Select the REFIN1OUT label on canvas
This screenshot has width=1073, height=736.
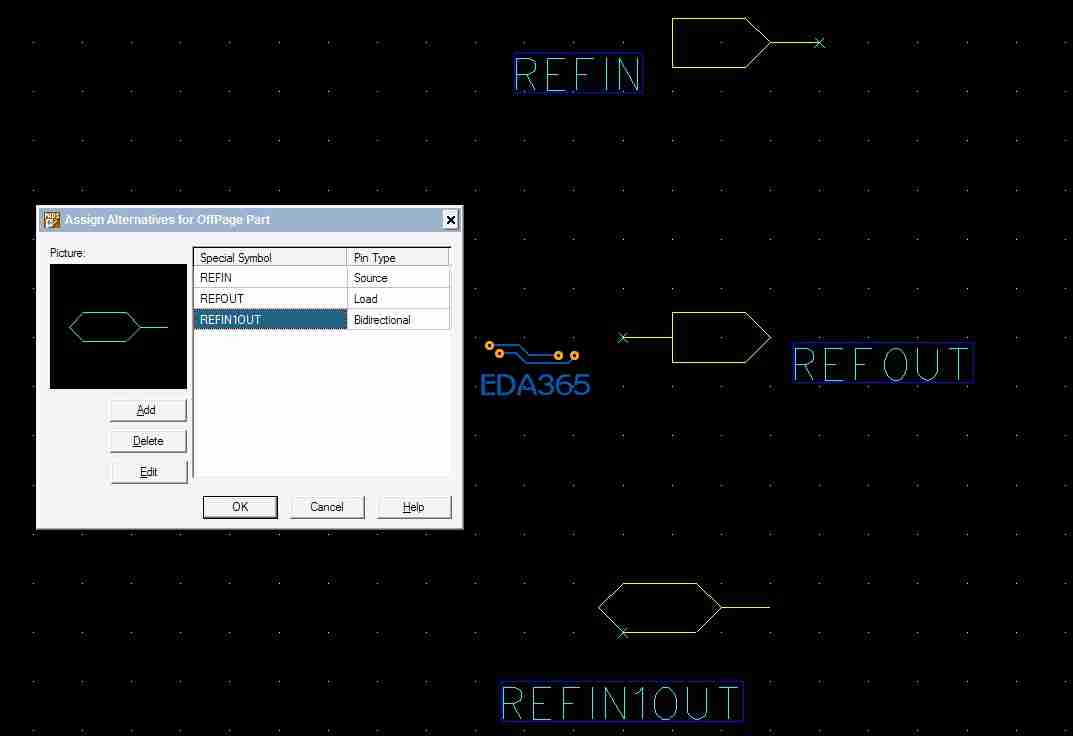tap(621, 702)
